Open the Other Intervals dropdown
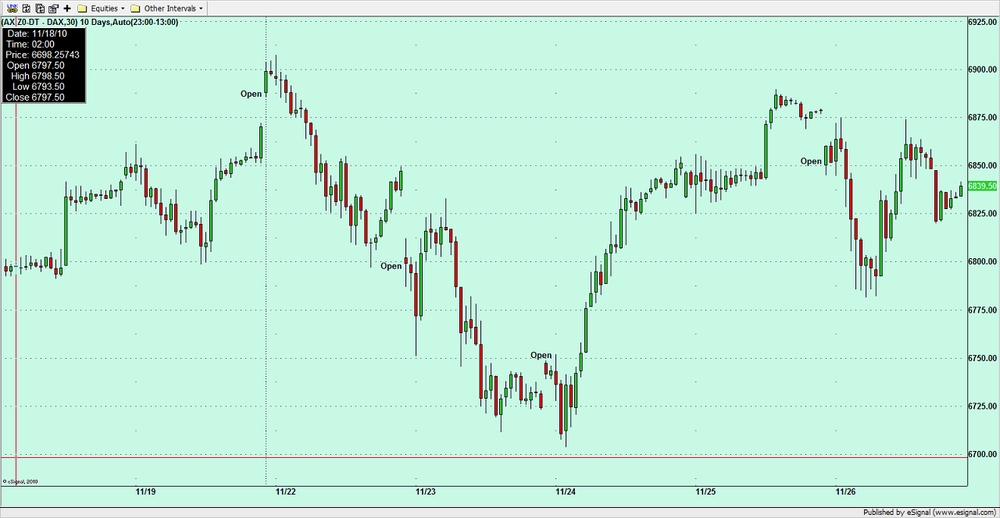Image resolution: width=1000 pixels, height=518 pixels. point(173,9)
